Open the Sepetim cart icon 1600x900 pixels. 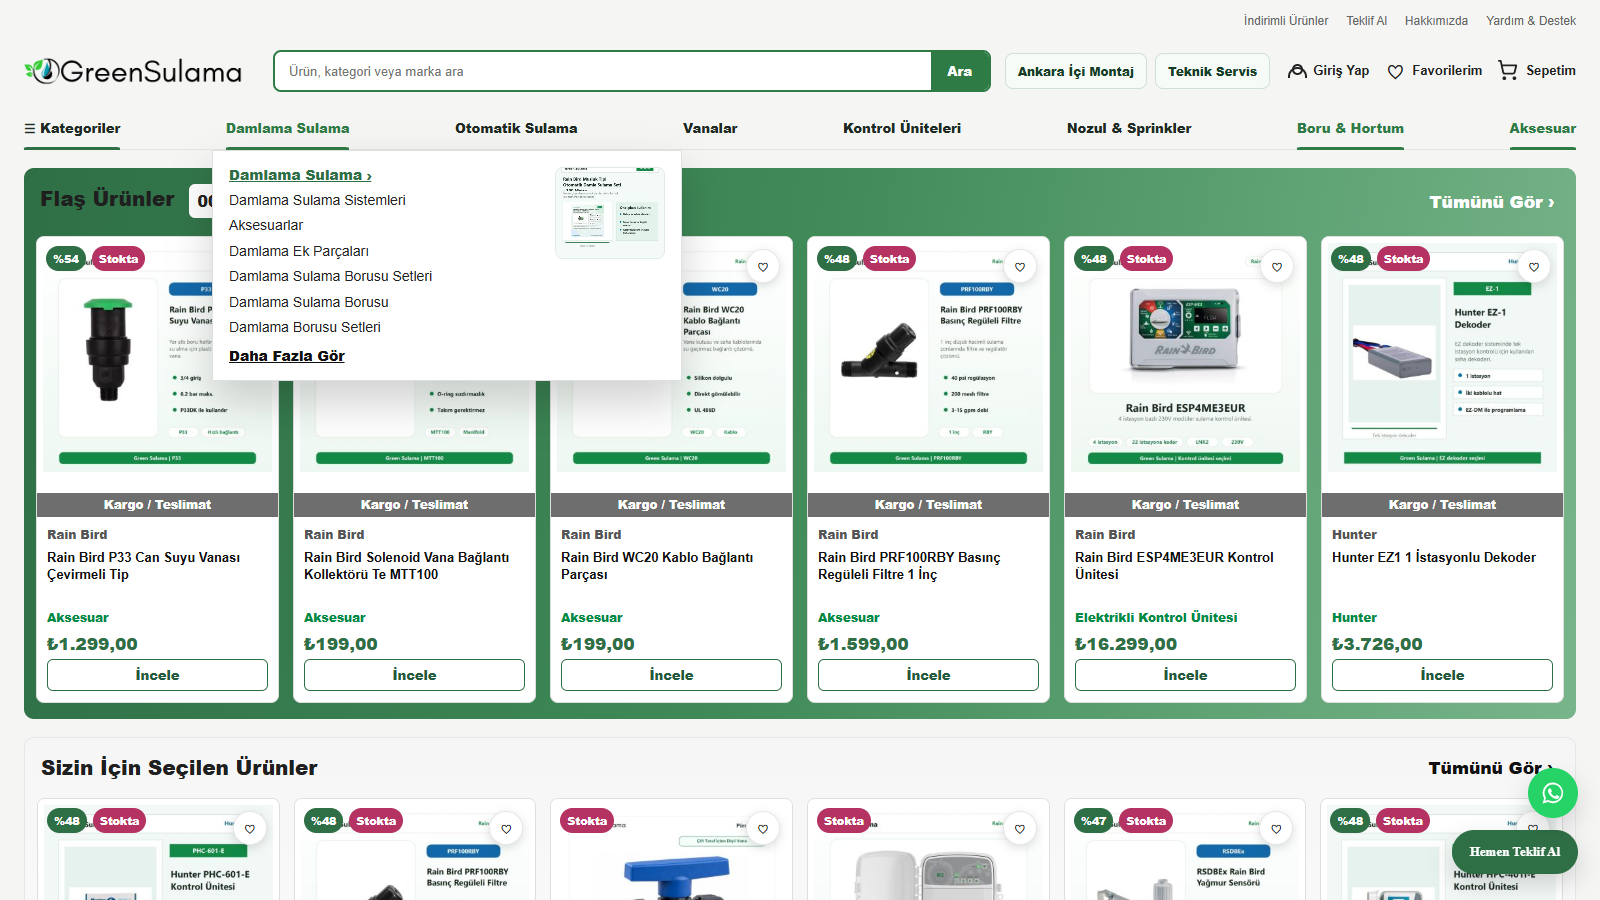(1508, 71)
